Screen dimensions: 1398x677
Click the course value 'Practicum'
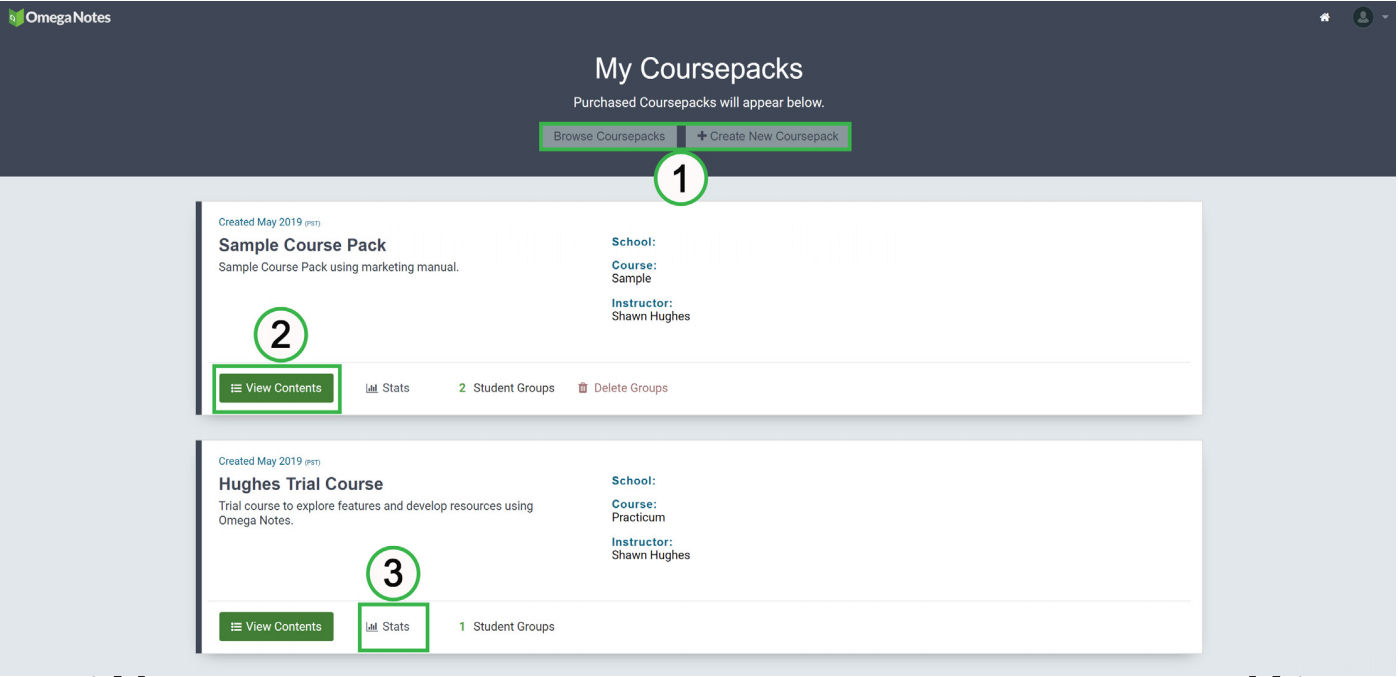[x=638, y=518]
